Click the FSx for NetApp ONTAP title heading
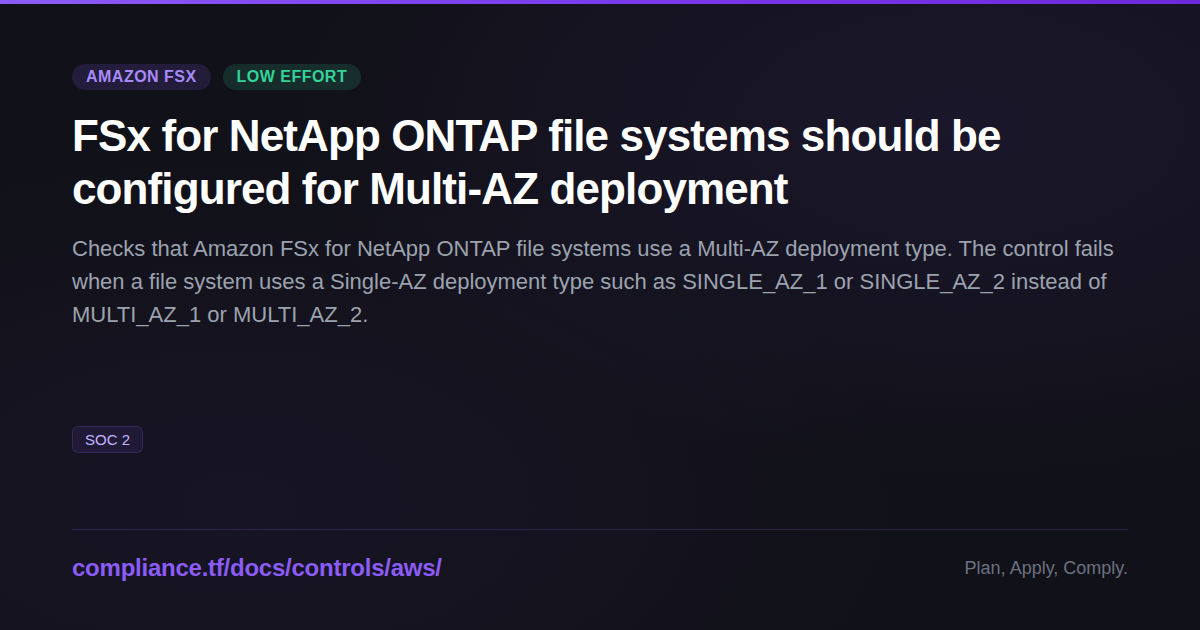The image size is (1200, 630). 536,162
